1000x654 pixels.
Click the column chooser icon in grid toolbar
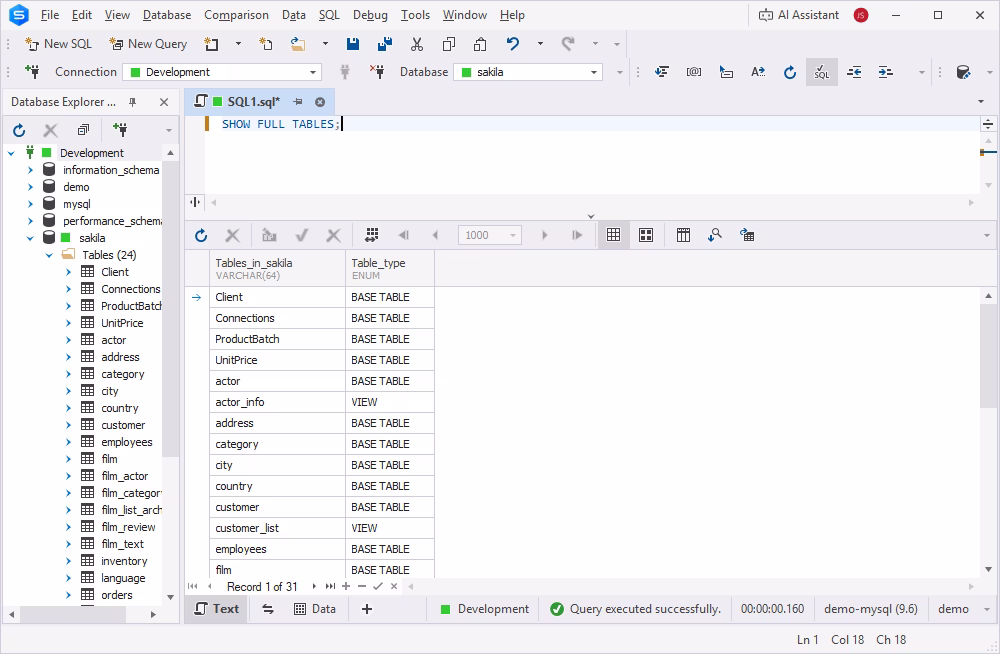683,235
